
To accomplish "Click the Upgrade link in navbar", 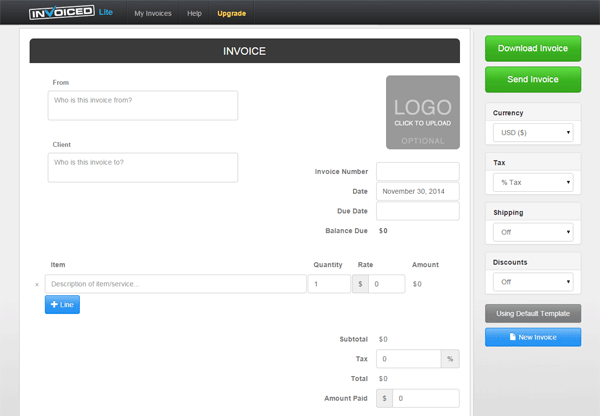I will (232, 13).
